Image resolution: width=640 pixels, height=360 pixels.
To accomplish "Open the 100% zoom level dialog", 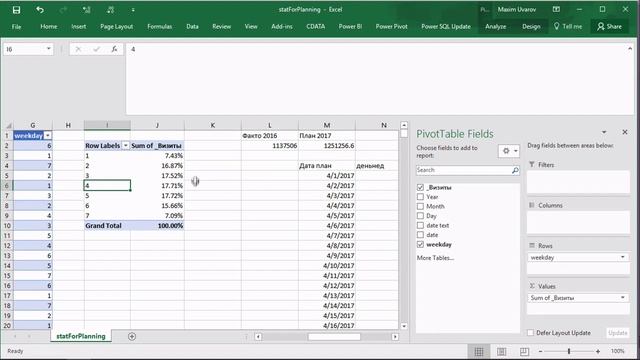I will click(x=618, y=351).
